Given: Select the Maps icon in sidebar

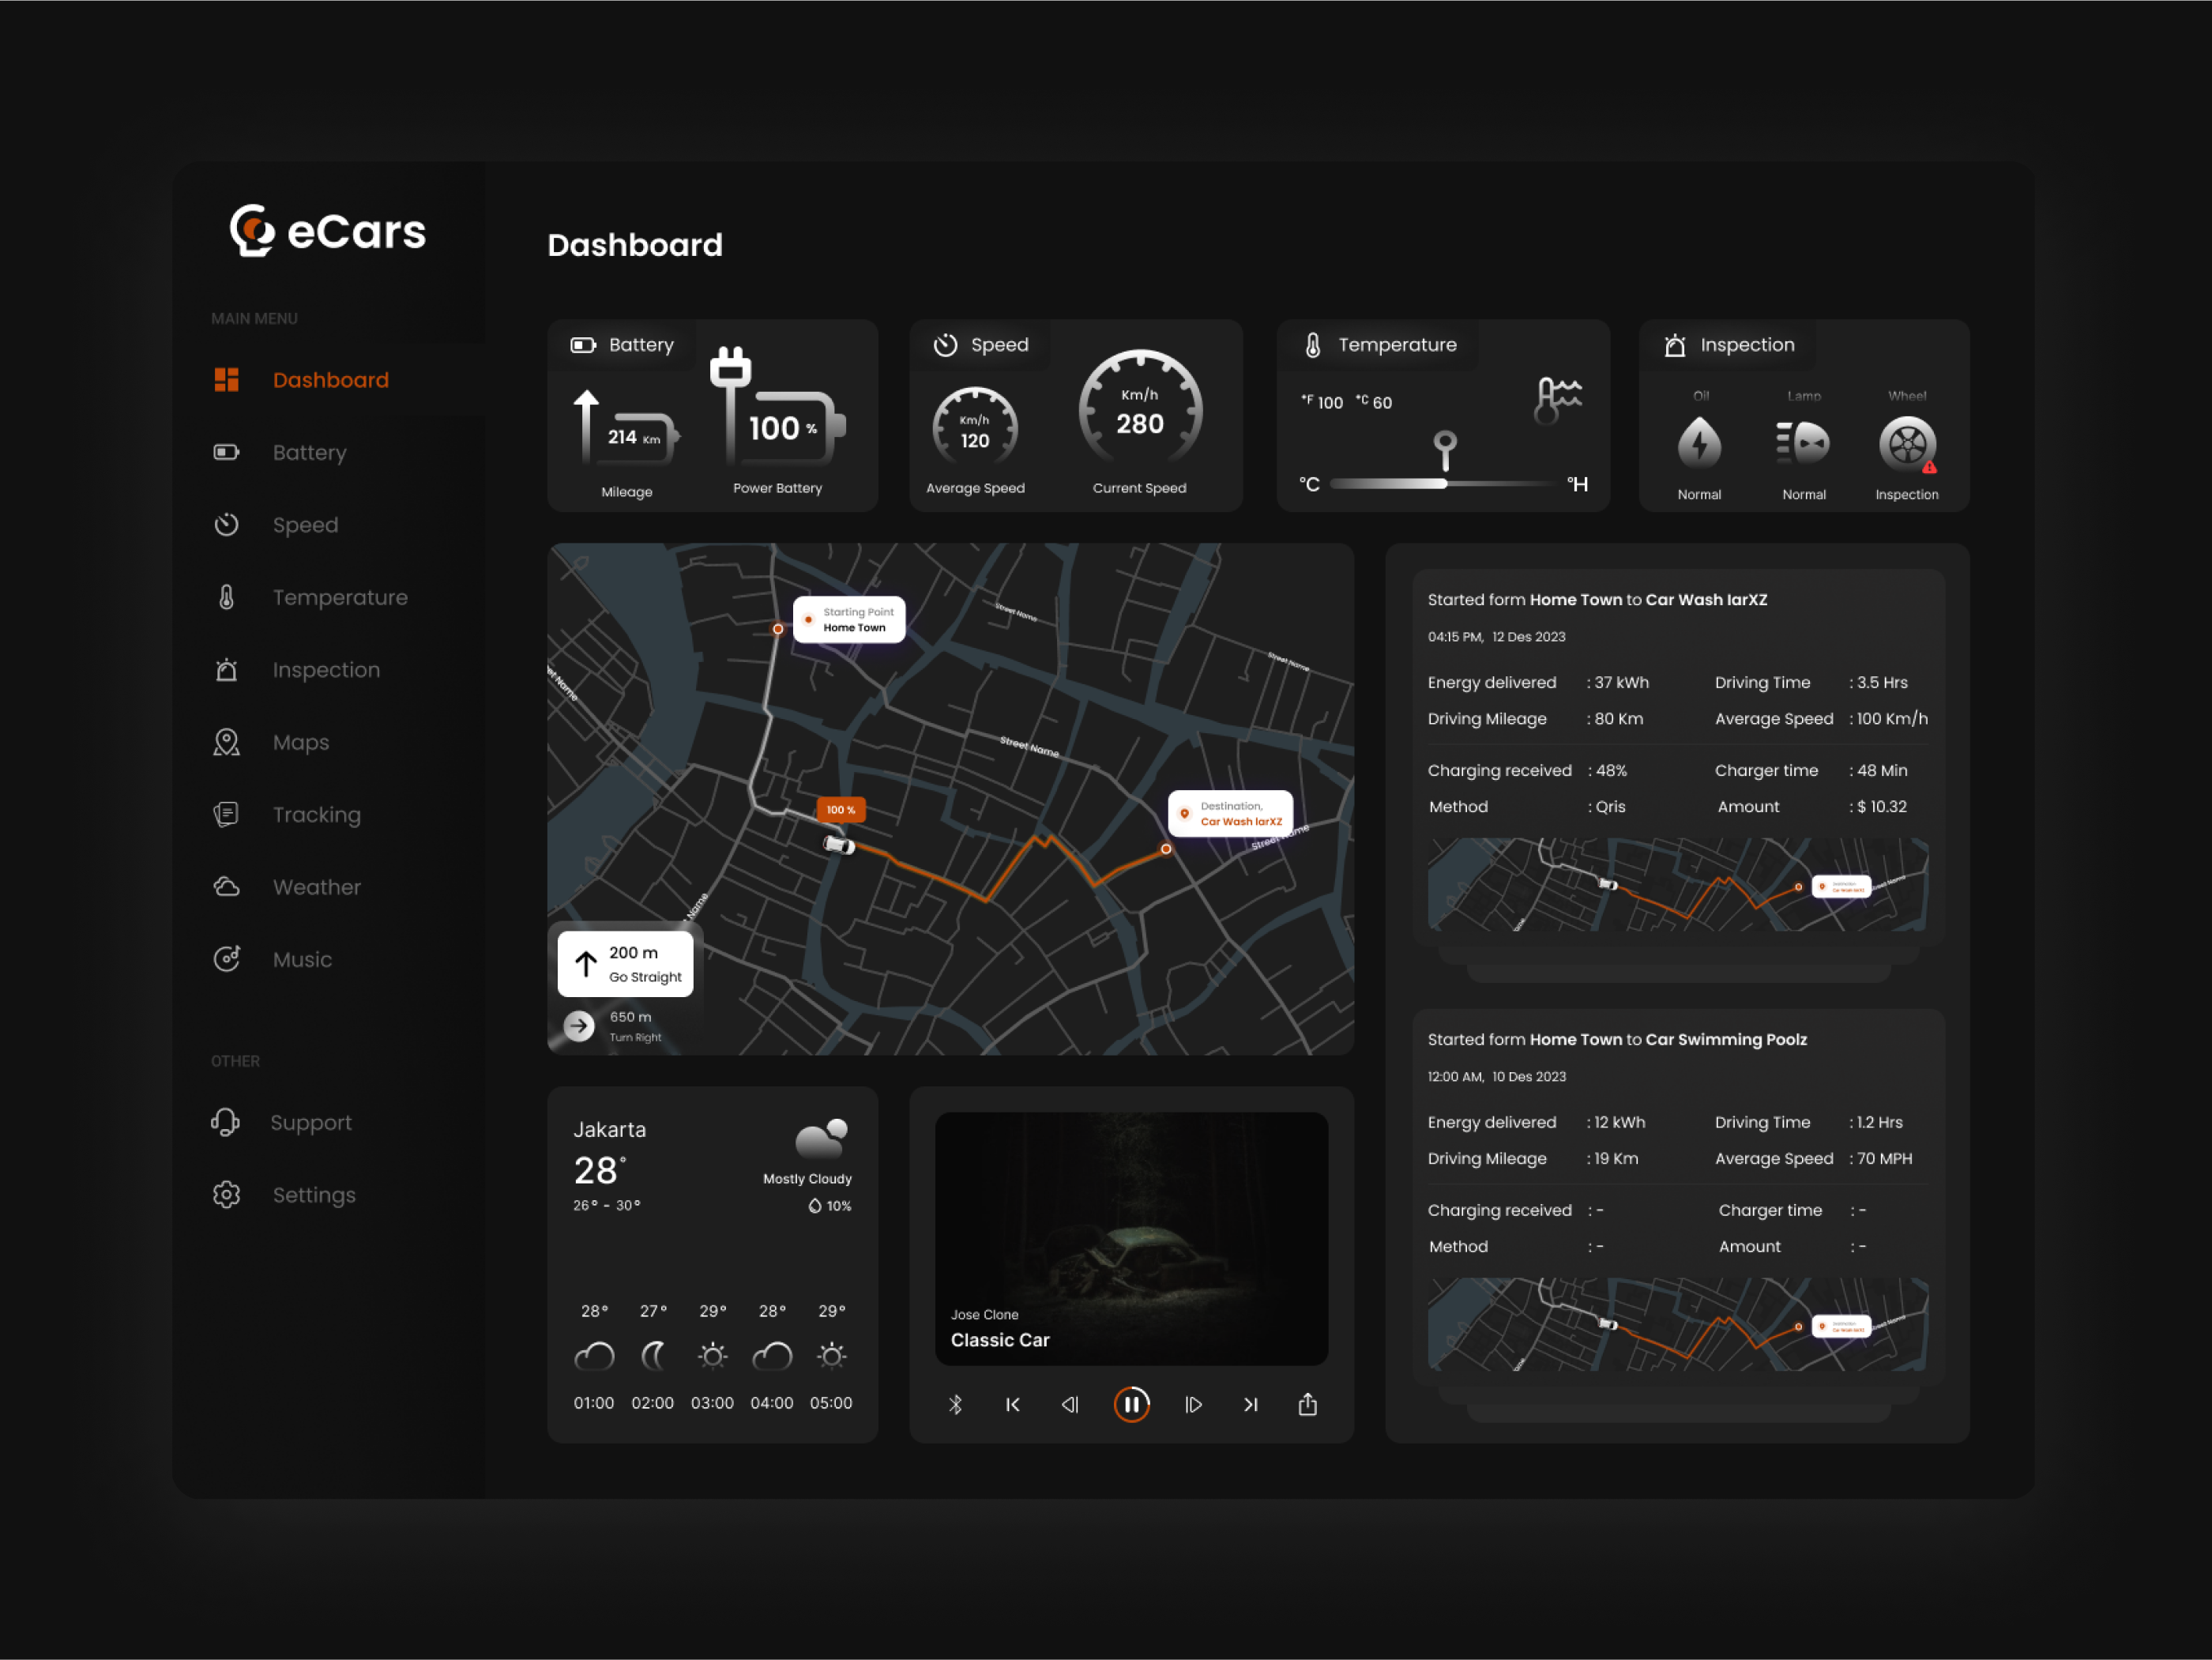Looking at the screenshot, I should pyautogui.click(x=226, y=742).
